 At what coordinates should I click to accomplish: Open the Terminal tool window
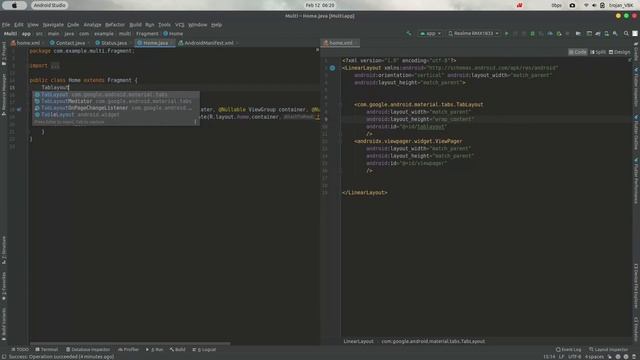click(47, 349)
